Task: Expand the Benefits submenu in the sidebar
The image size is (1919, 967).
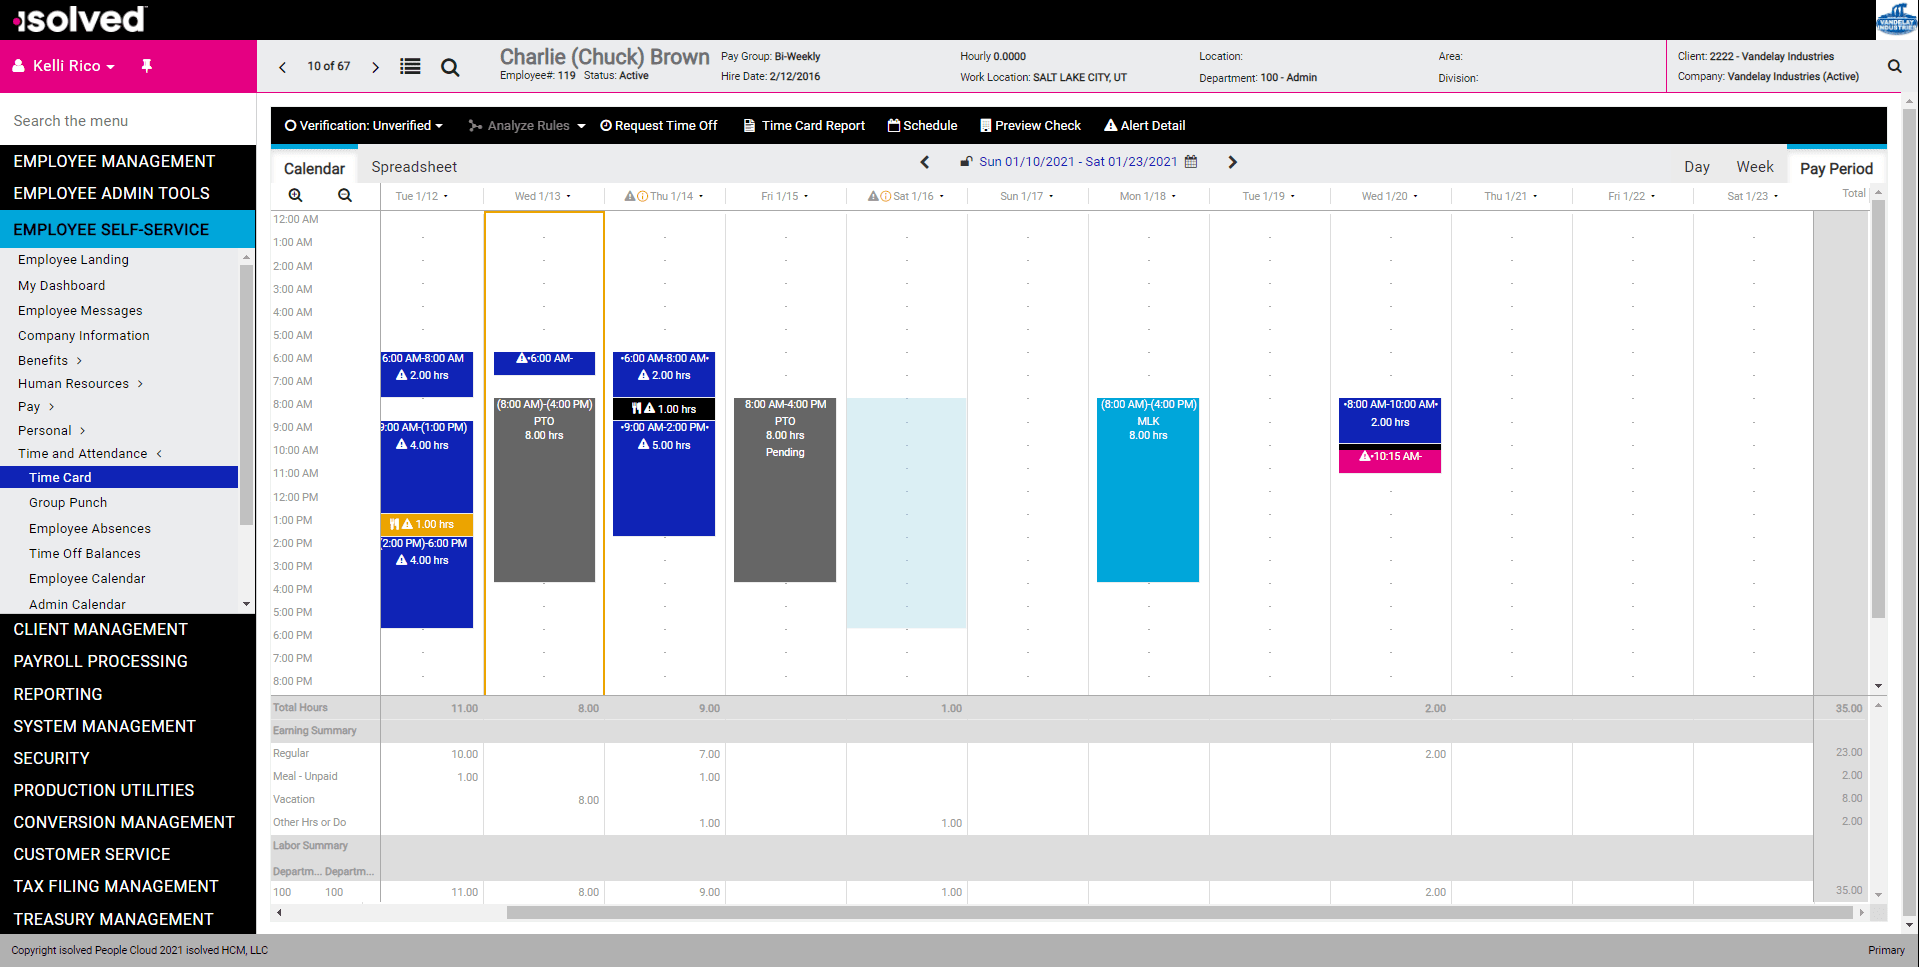Action: click(x=49, y=360)
